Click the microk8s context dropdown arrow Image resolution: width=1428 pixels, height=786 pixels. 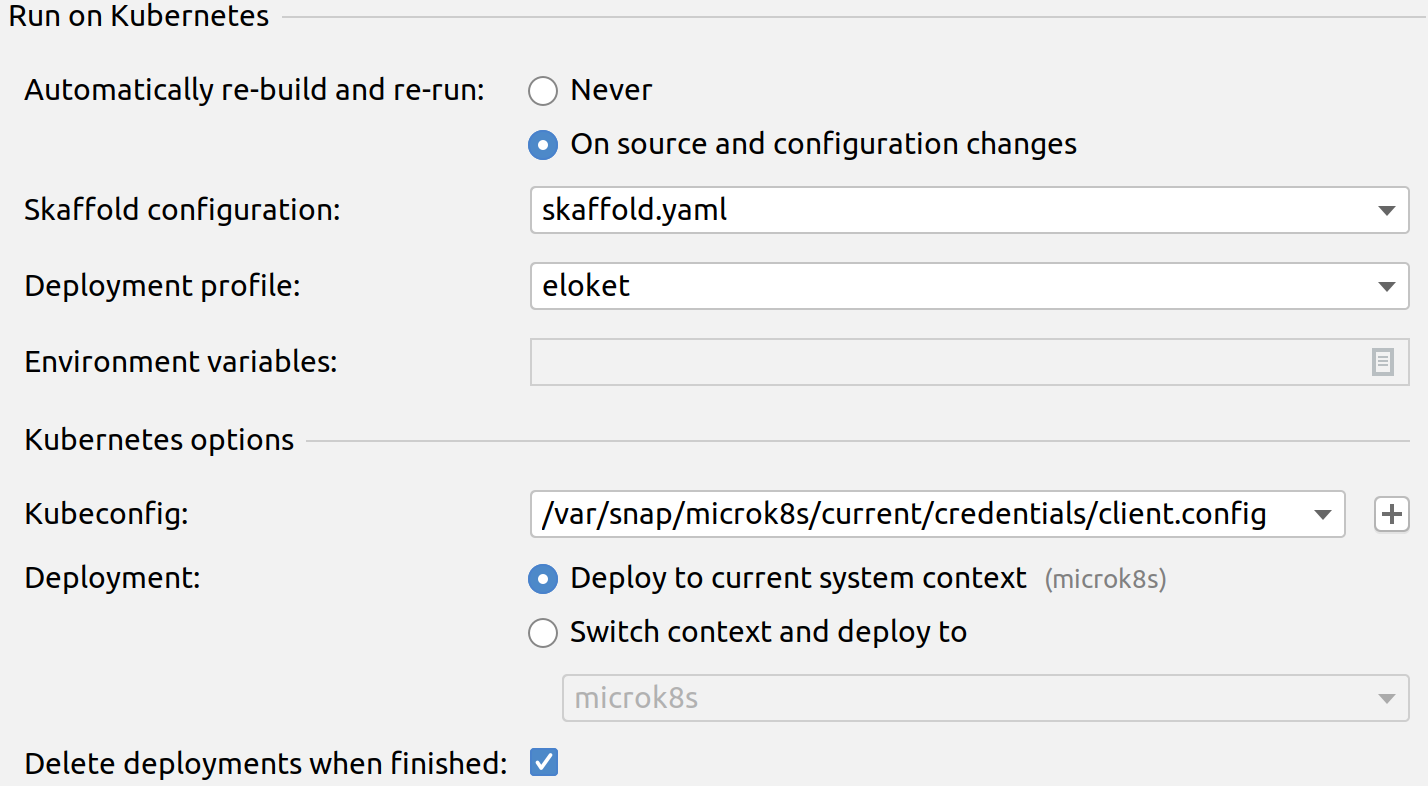[x=1388, y=698]
